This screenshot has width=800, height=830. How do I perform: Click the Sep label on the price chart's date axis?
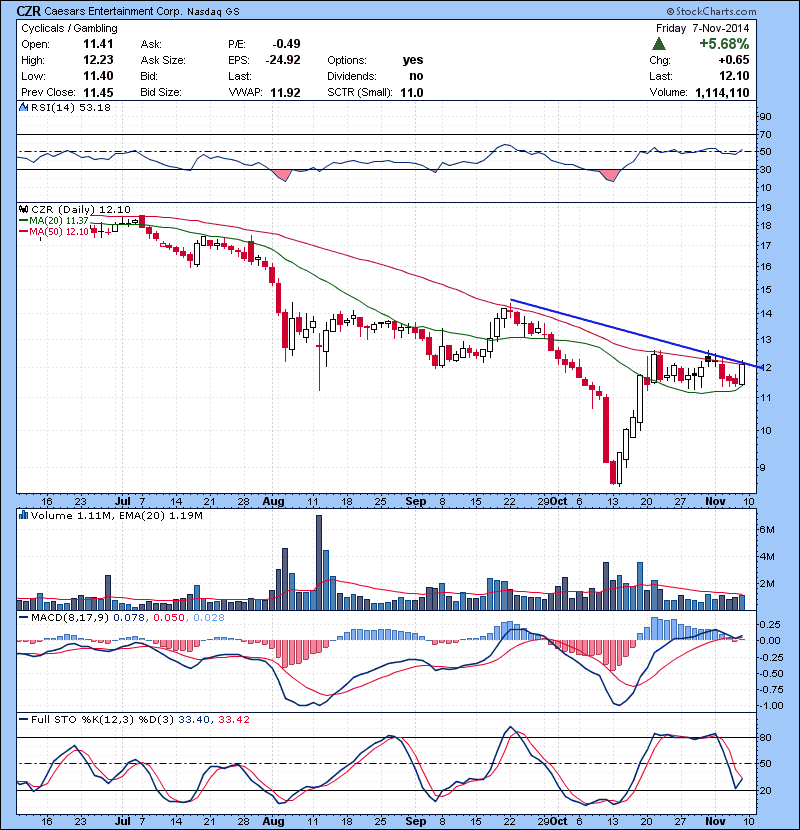[416, 501]
